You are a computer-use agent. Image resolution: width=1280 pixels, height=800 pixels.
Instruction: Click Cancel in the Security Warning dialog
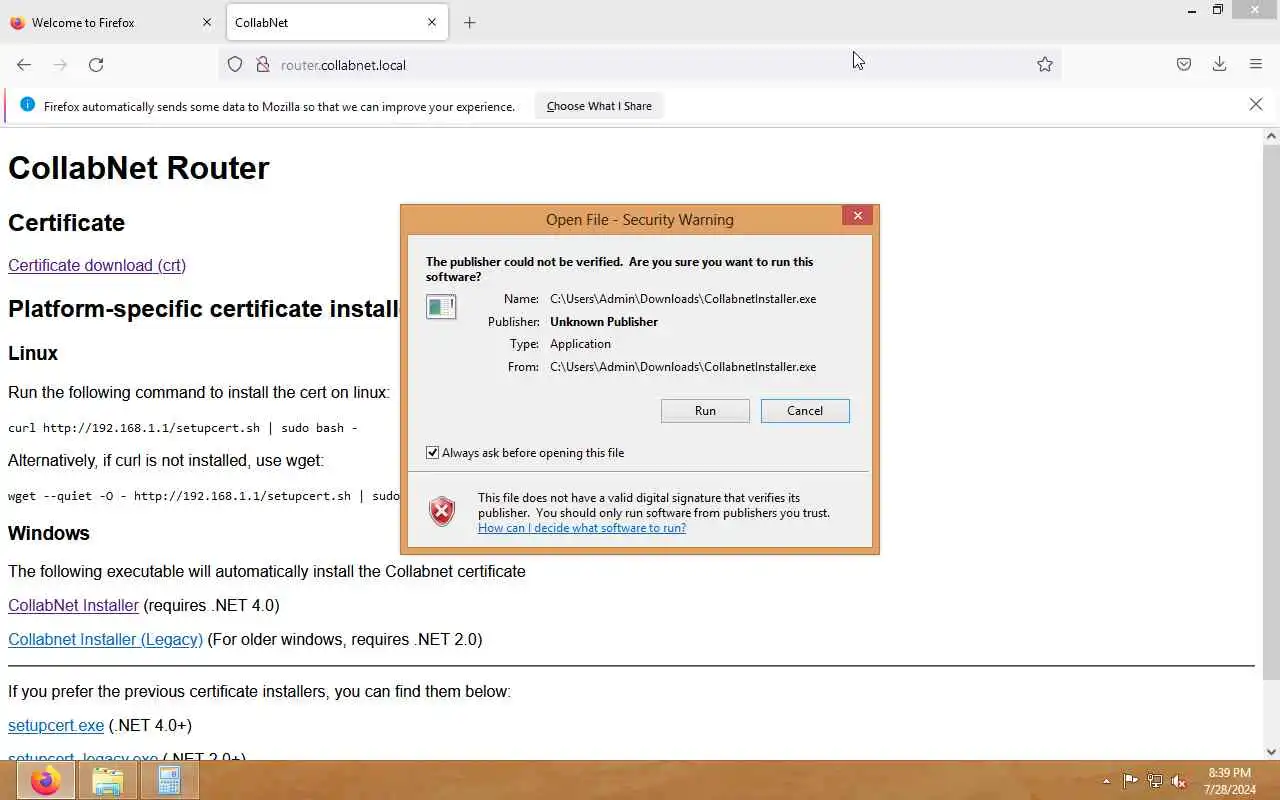click(x=805, y=411)
